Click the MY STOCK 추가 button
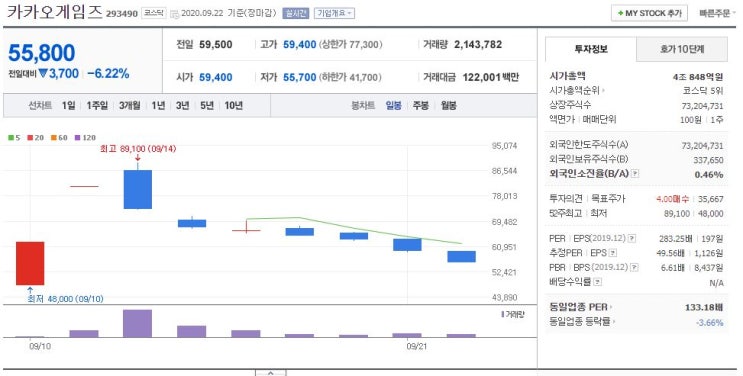The height and width of the screenshot is (376, 743). click(649, 13)
